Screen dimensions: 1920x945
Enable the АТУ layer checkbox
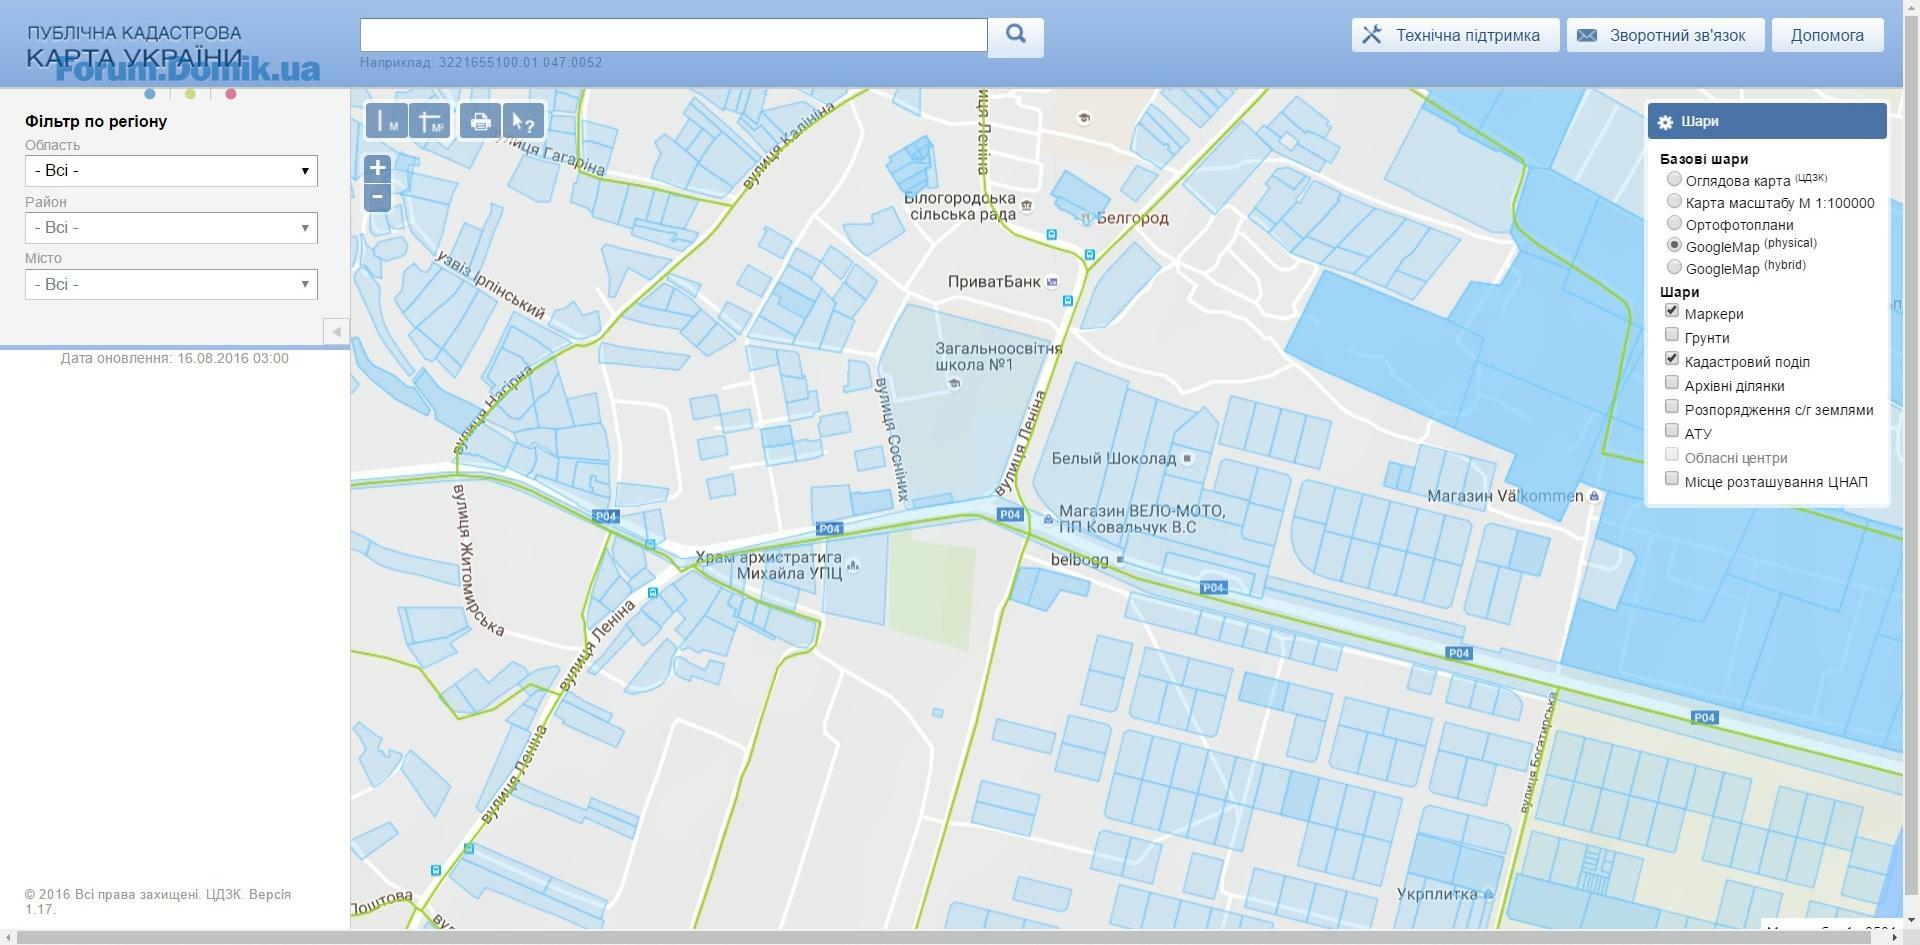[1672, 431]
